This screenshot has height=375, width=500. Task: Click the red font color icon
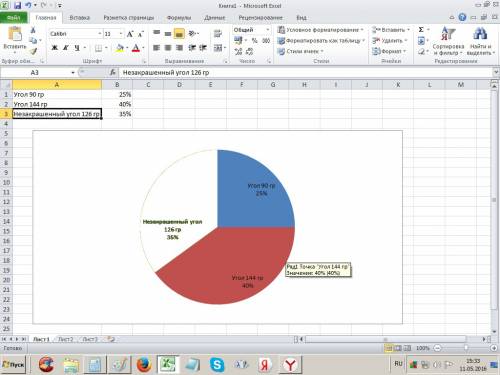[136, 48]
